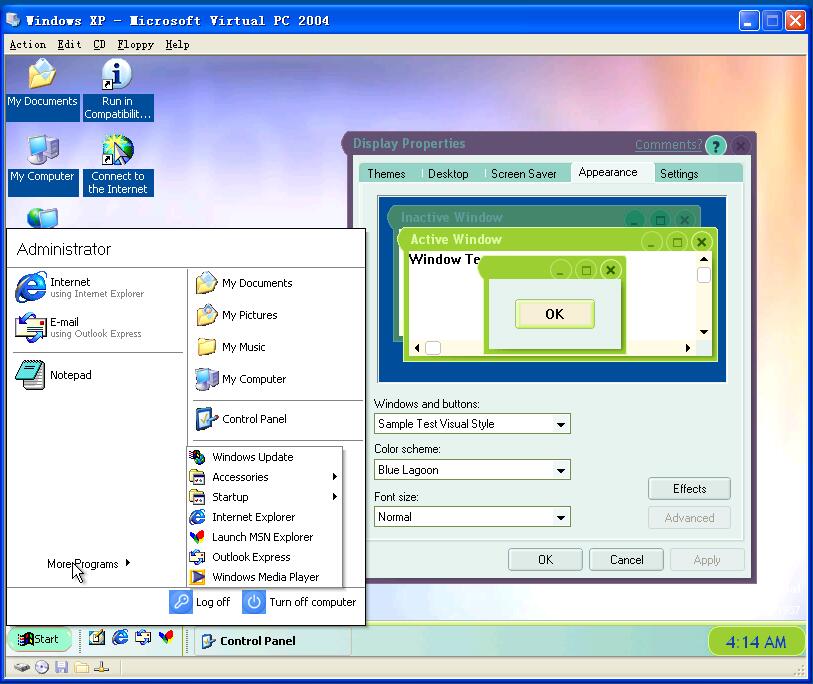The width and height of the screenshot is (813, 684).
Task: Click right arrow of preview horizontal scrollbar
Action: (x=688, y=348)
